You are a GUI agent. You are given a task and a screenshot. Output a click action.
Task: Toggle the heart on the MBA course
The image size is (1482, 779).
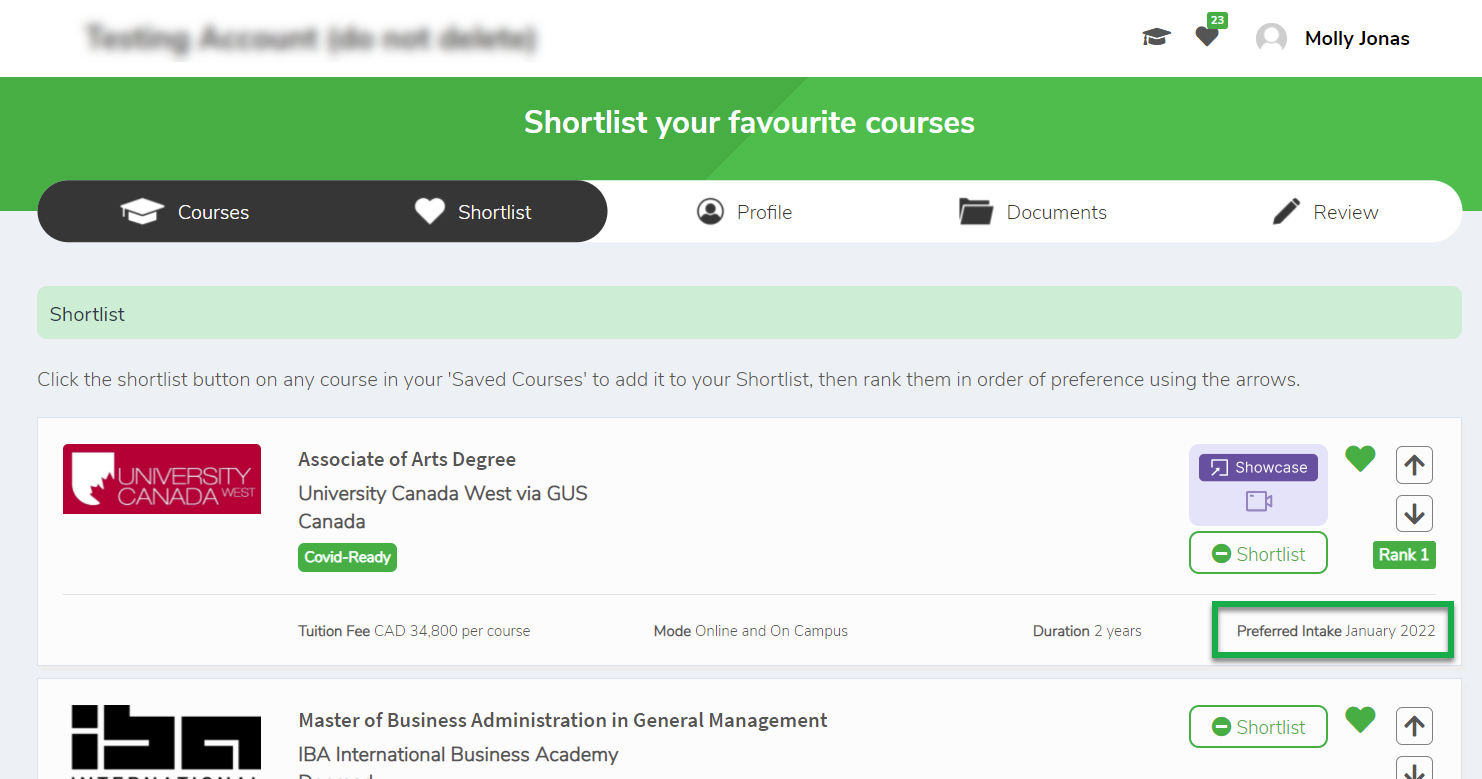point(1360,720)
